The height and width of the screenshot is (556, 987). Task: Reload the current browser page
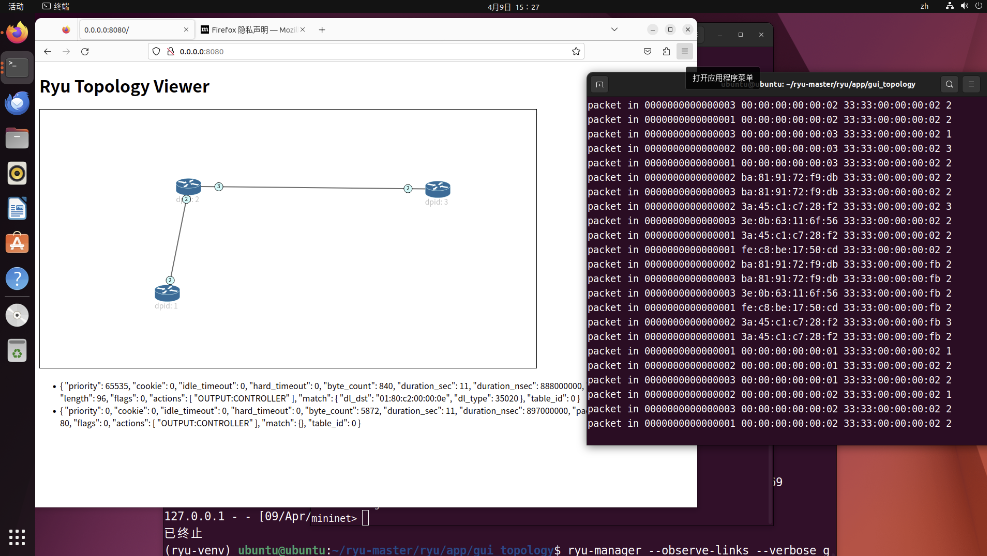click(x=85, y=51)
